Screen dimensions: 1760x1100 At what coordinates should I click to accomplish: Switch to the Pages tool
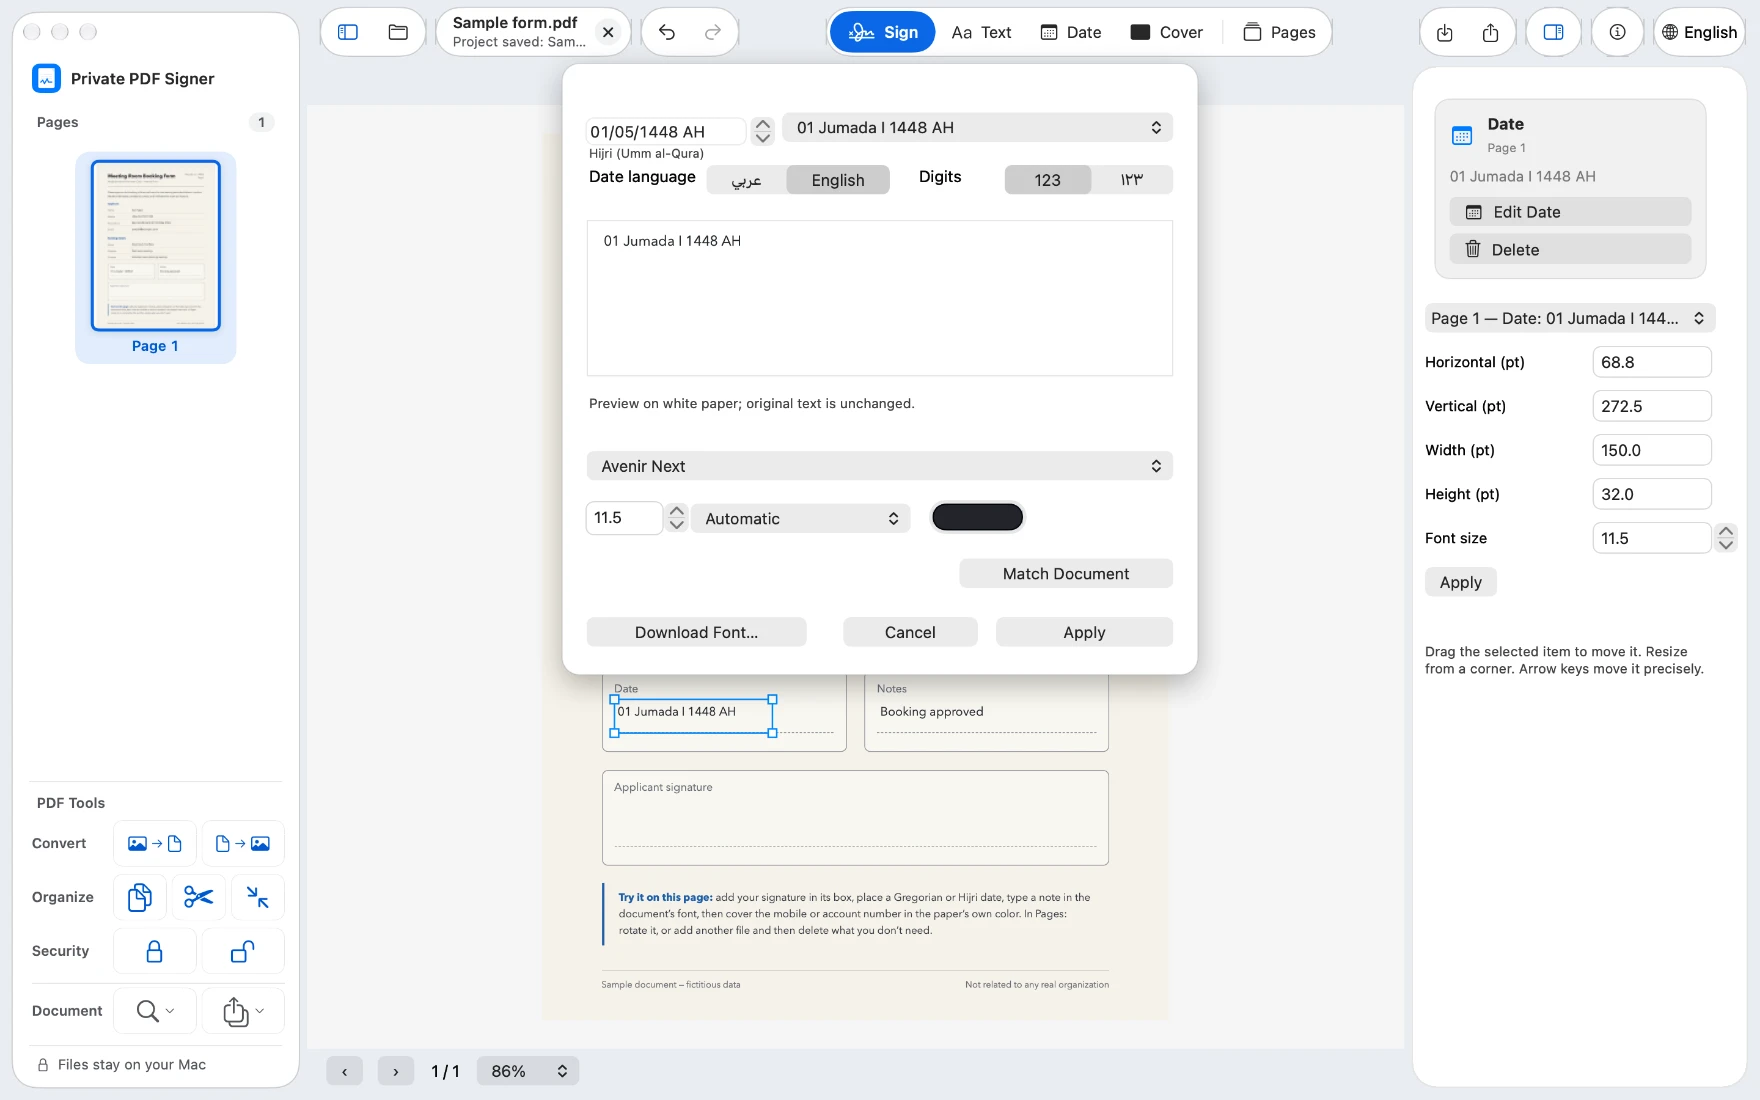tap(1279, 32)
